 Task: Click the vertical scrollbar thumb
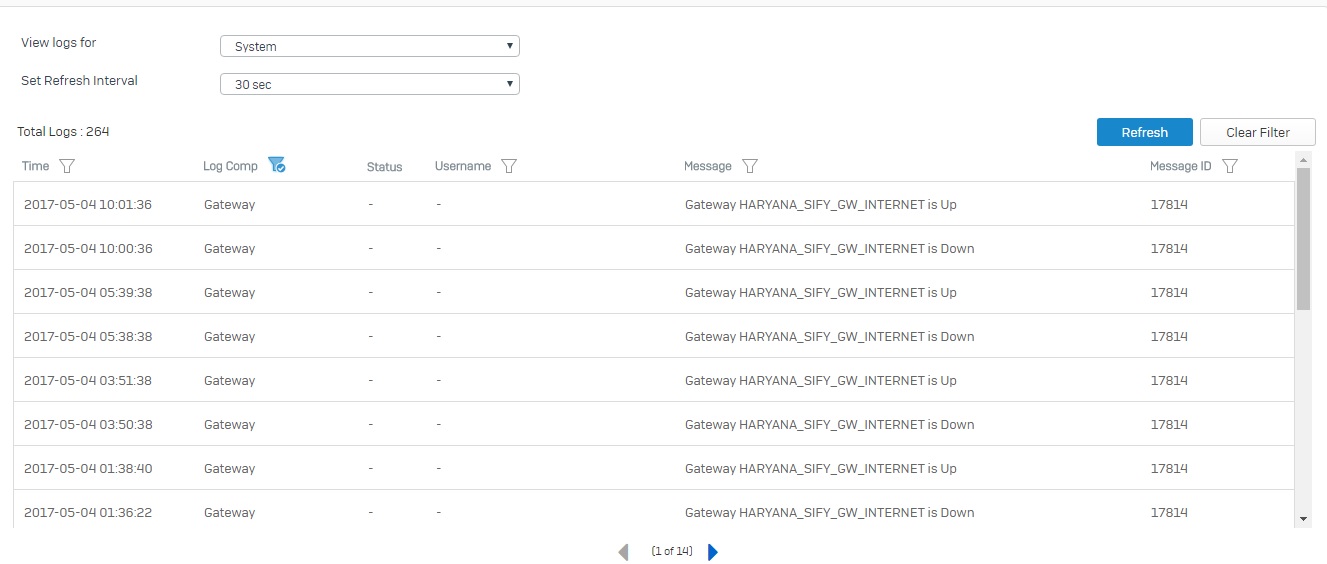(1303, 238)
